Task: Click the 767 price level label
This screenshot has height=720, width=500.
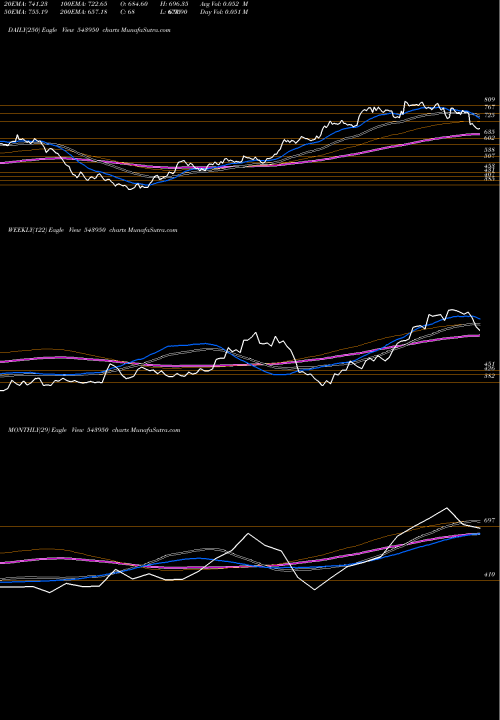Action: pos(489,107)
